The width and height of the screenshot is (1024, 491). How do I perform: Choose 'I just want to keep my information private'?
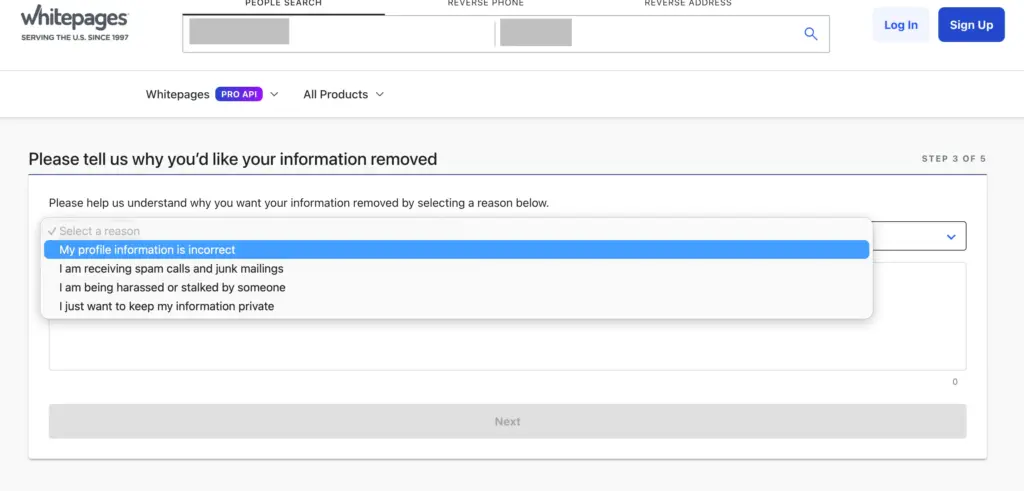tap(456, 306)
